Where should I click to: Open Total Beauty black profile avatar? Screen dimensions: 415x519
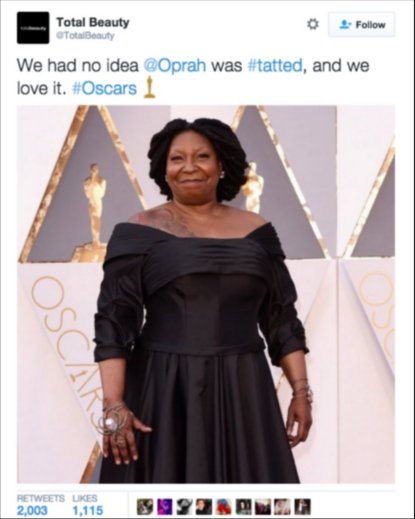pos(33,27)
